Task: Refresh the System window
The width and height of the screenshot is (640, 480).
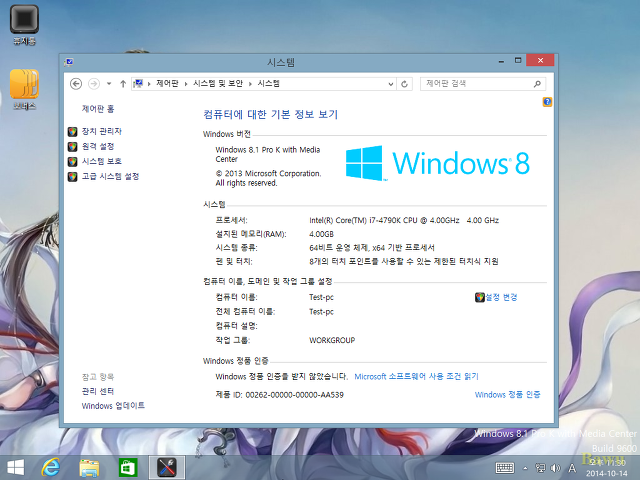Action: click(x=404, y=84)
